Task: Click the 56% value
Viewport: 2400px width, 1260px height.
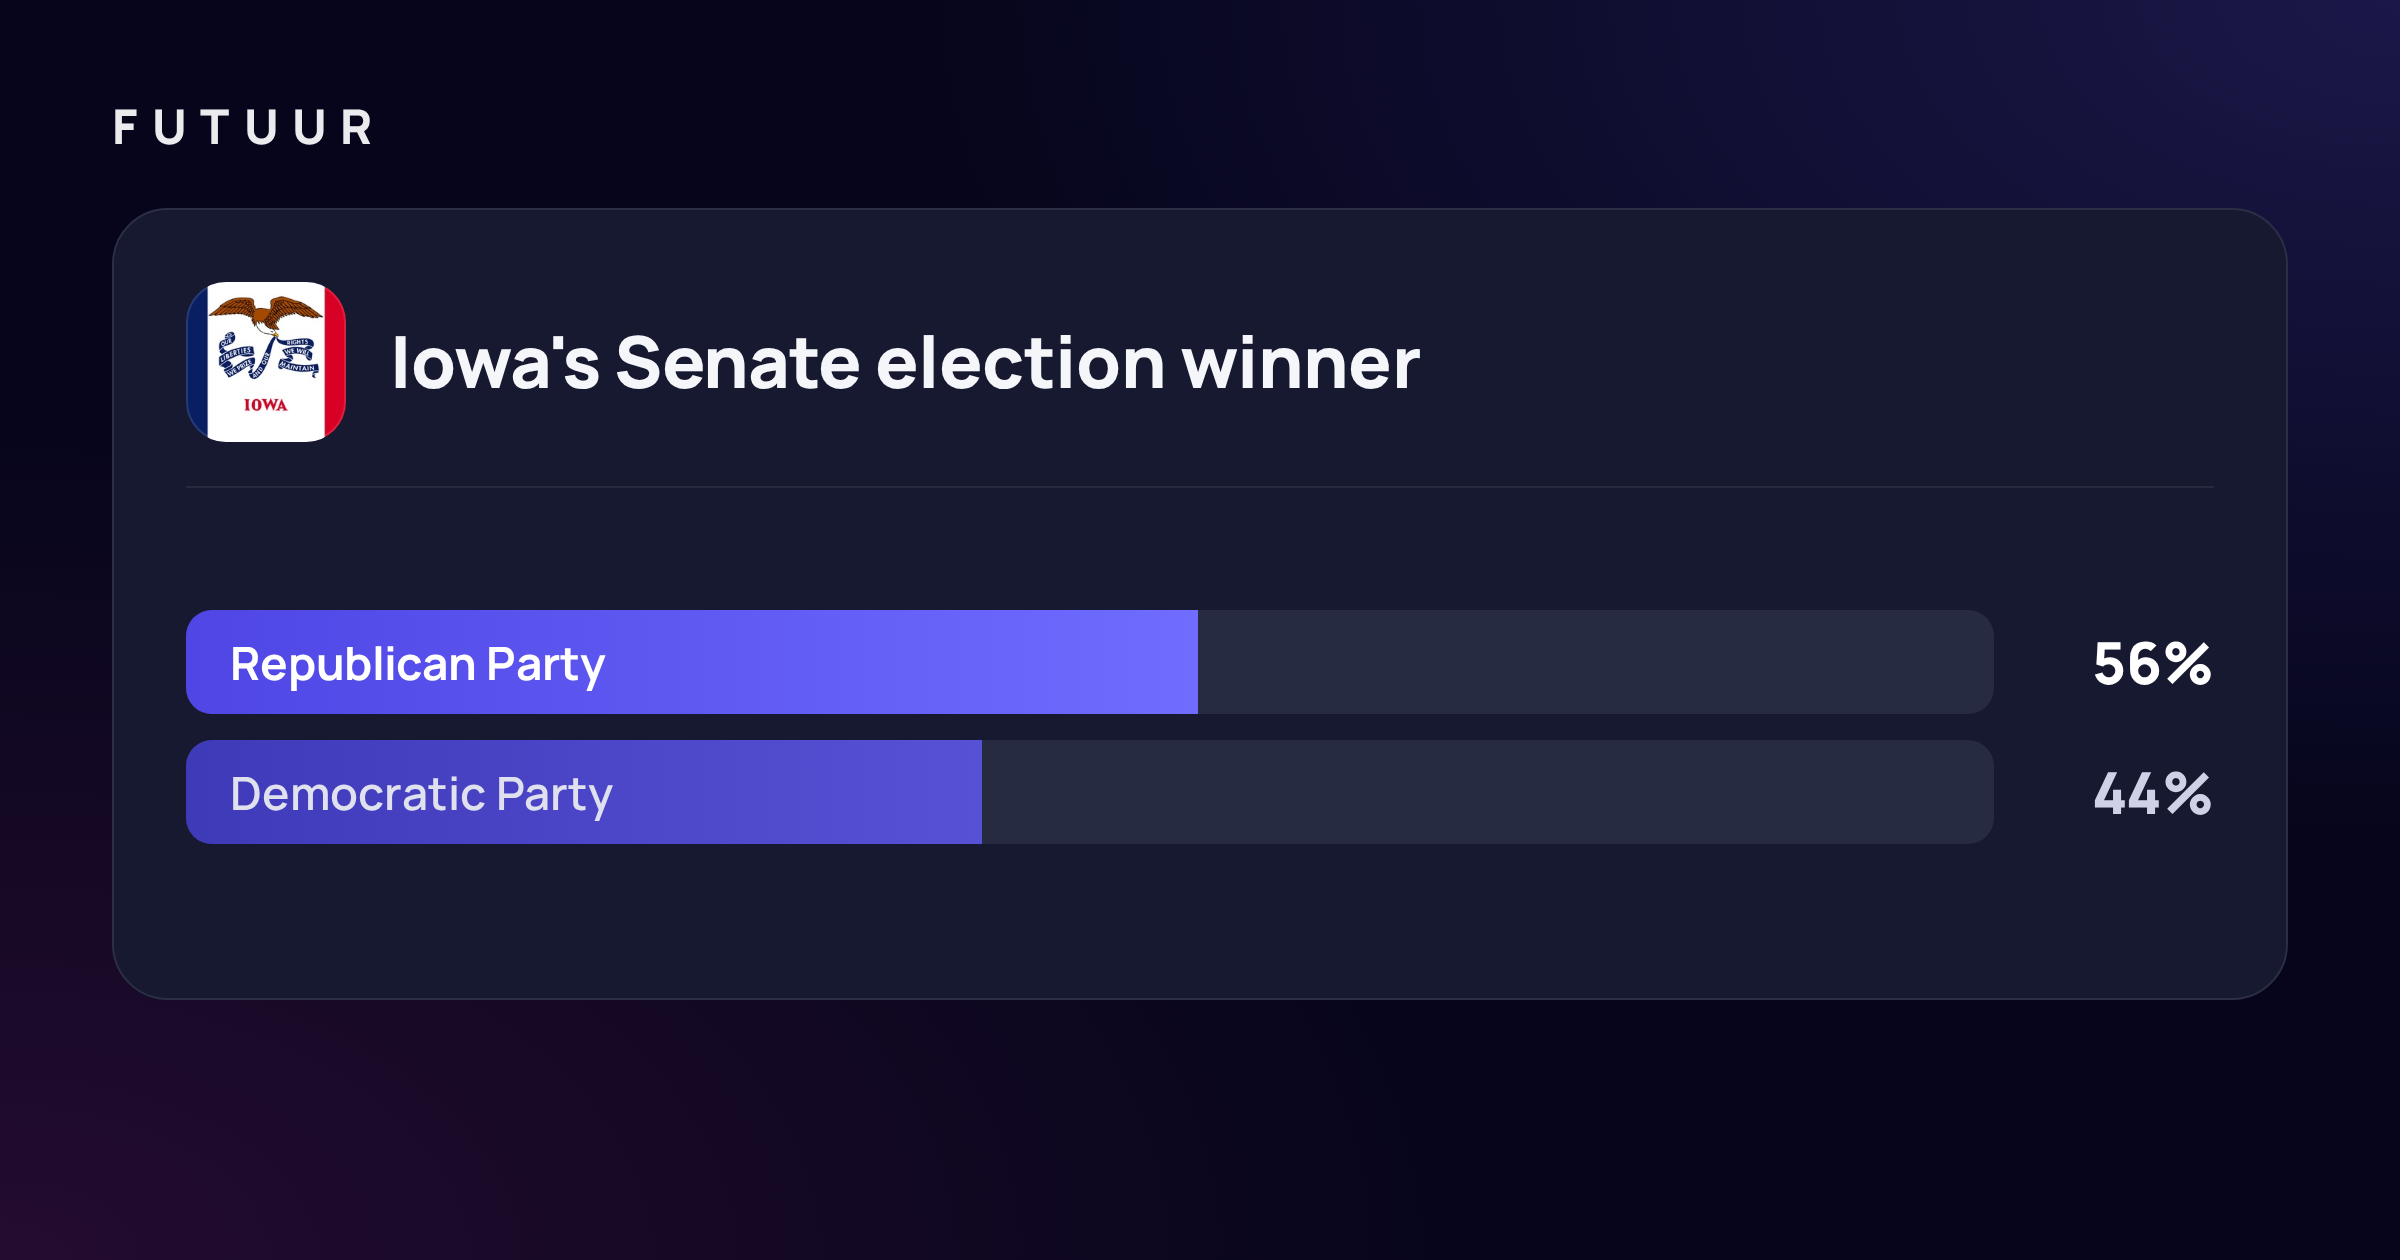Action: 2152,664
